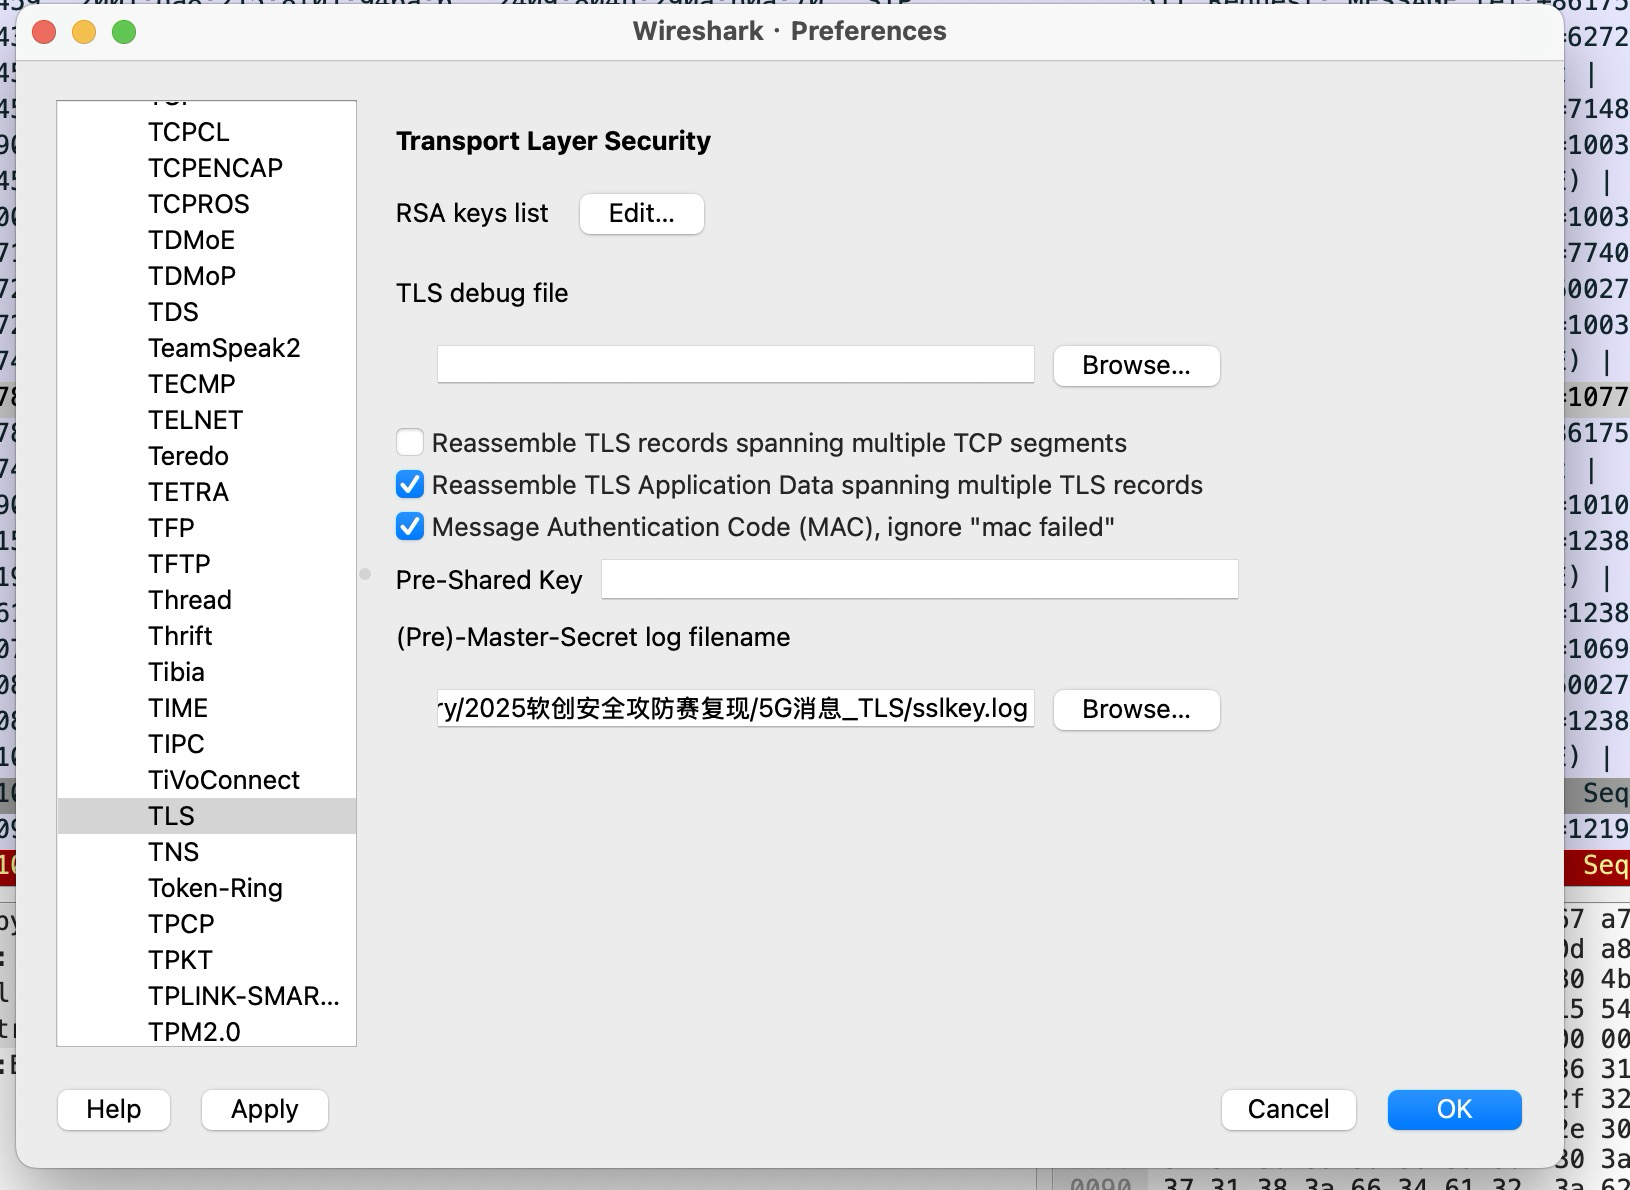Focus the TLS debug file path field
The width and height of the screenshot is (1630, 1190).
[x=736, y=365]
